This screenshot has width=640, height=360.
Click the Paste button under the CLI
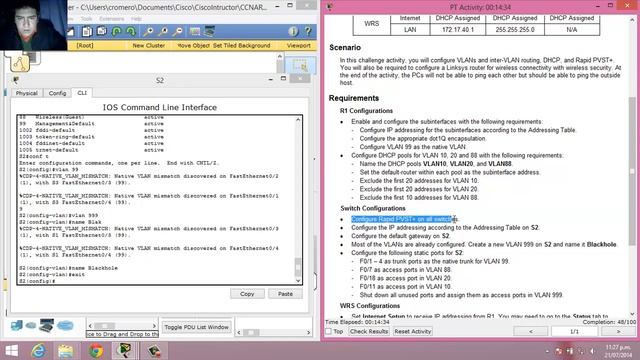(x=285, y=294)
